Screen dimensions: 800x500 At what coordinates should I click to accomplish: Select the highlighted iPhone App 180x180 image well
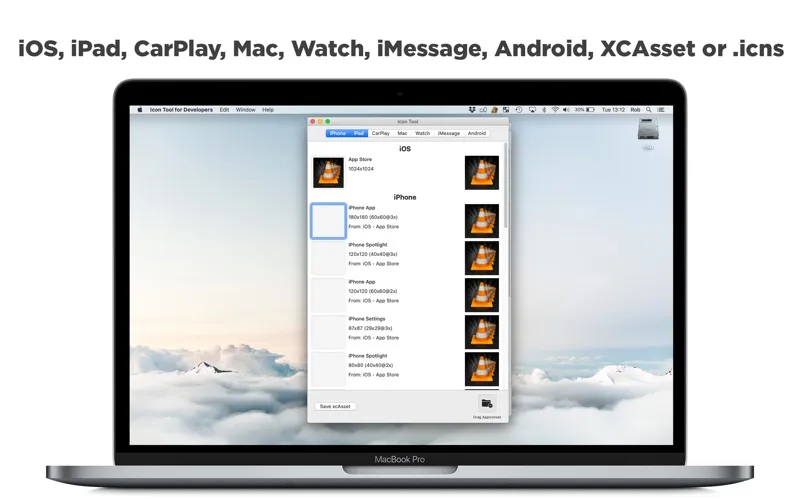tap(328, 221)
